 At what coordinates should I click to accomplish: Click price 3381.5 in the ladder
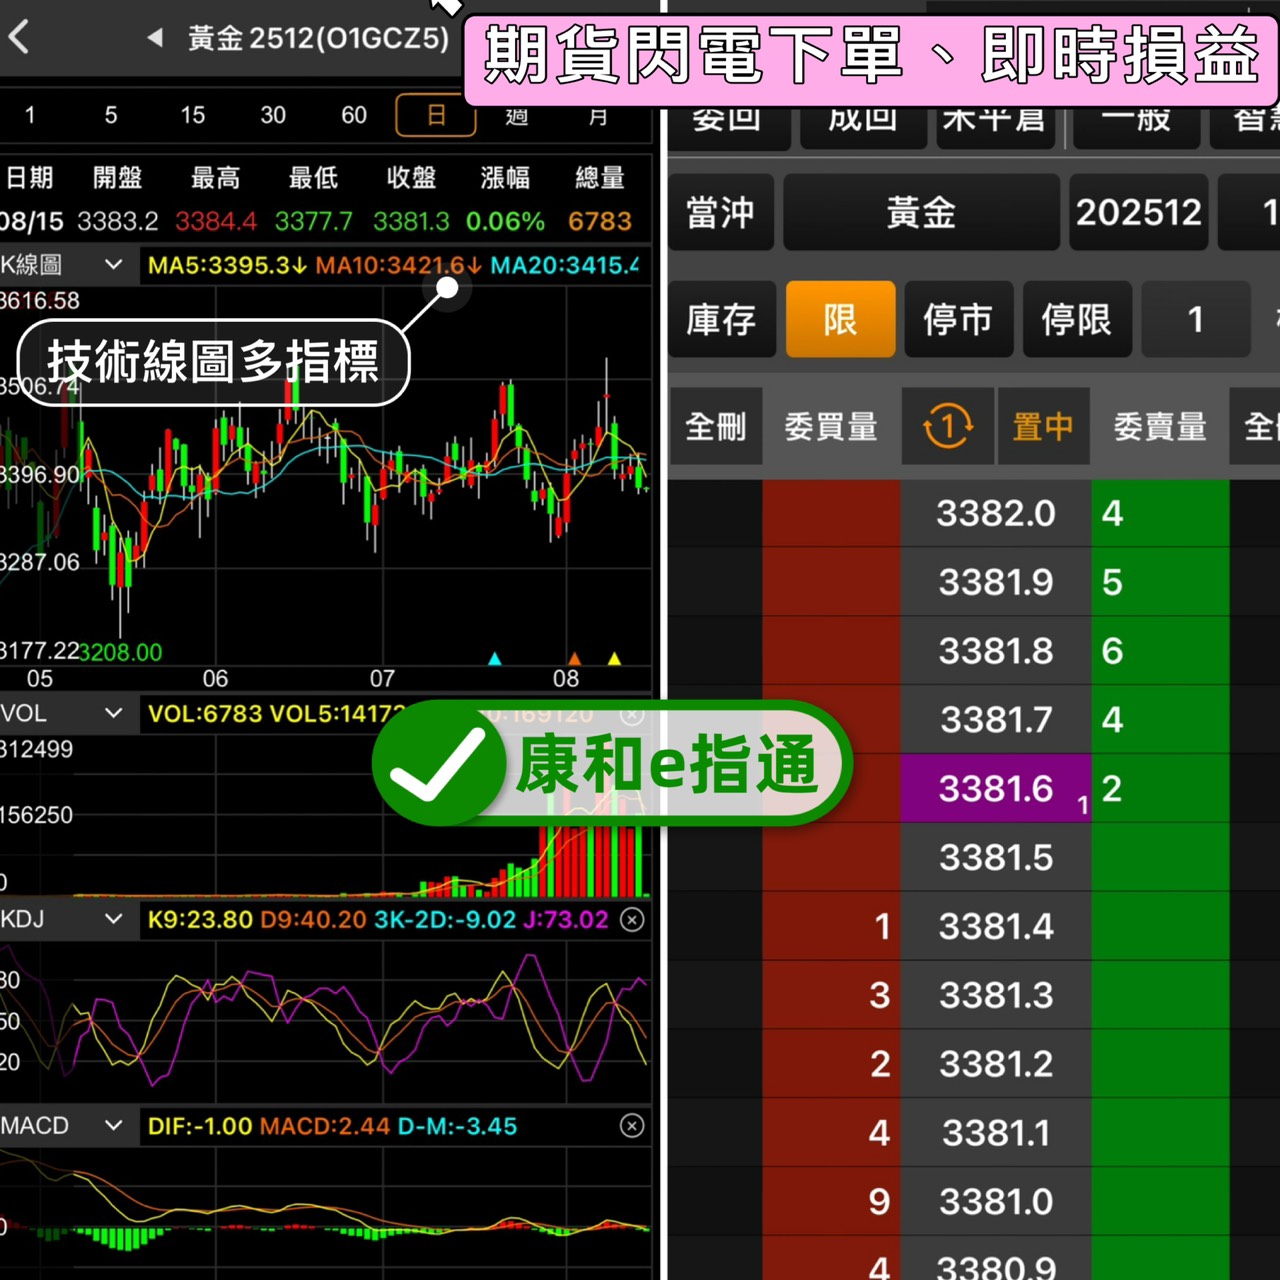(996, 857)
